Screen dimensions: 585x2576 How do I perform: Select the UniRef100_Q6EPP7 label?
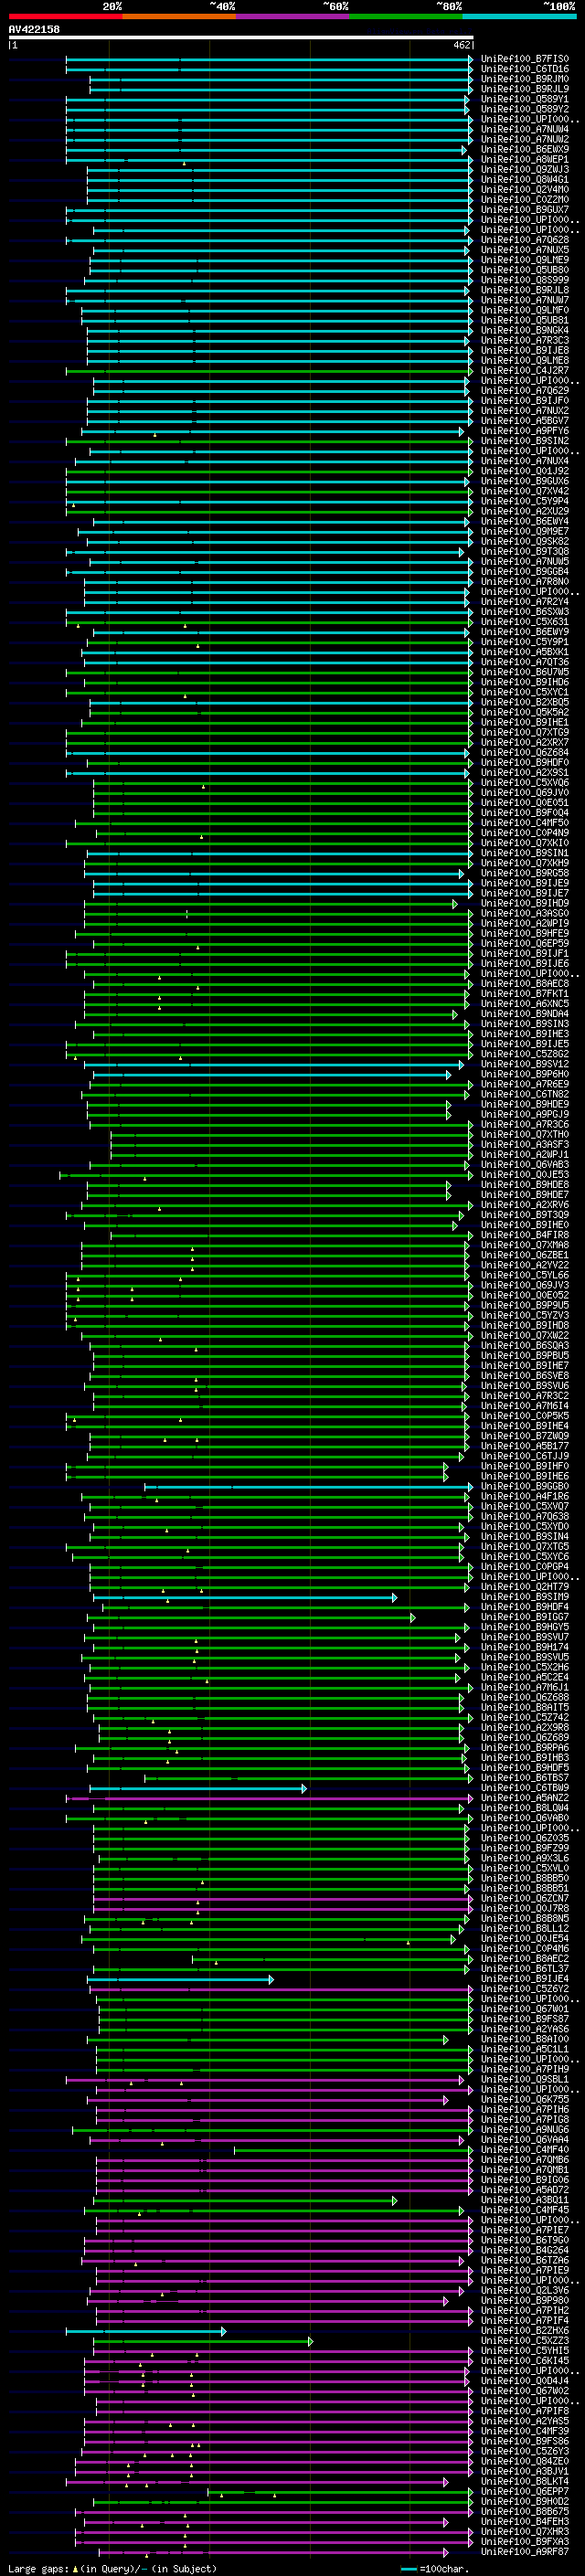pyautogui.click(x=525, y=2492)
